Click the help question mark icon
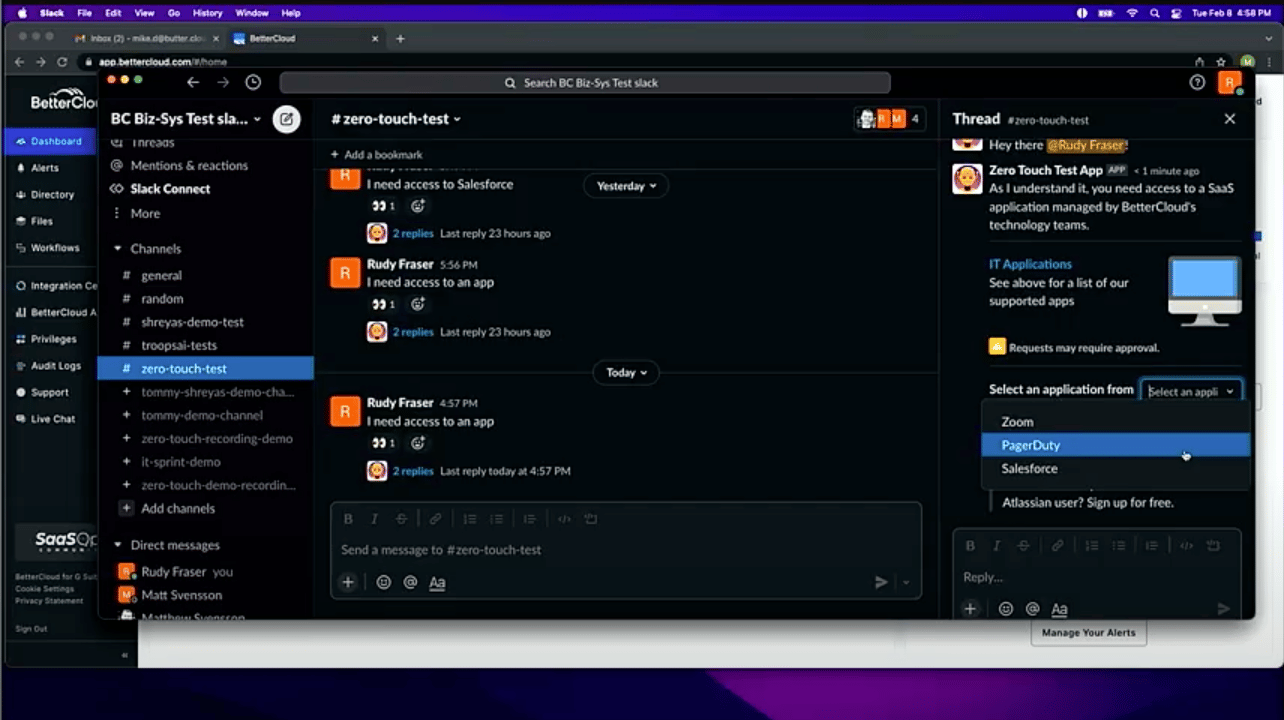 tap(1197, 83)
